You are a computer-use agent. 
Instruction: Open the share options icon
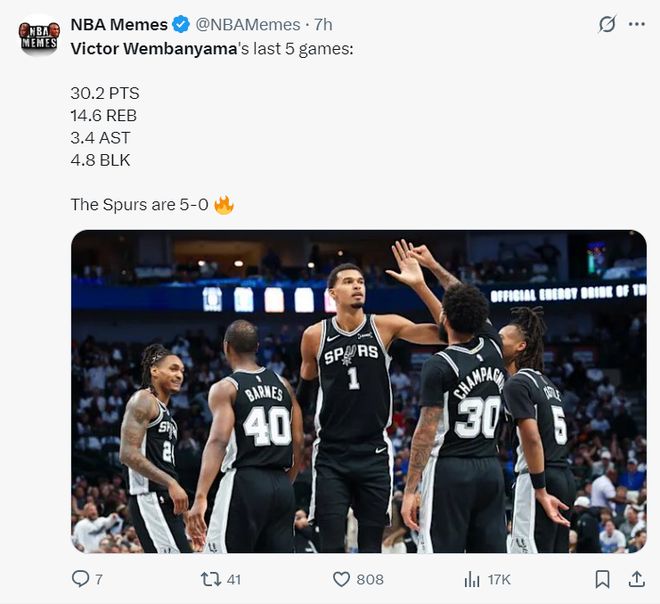(x=636, y=579)
